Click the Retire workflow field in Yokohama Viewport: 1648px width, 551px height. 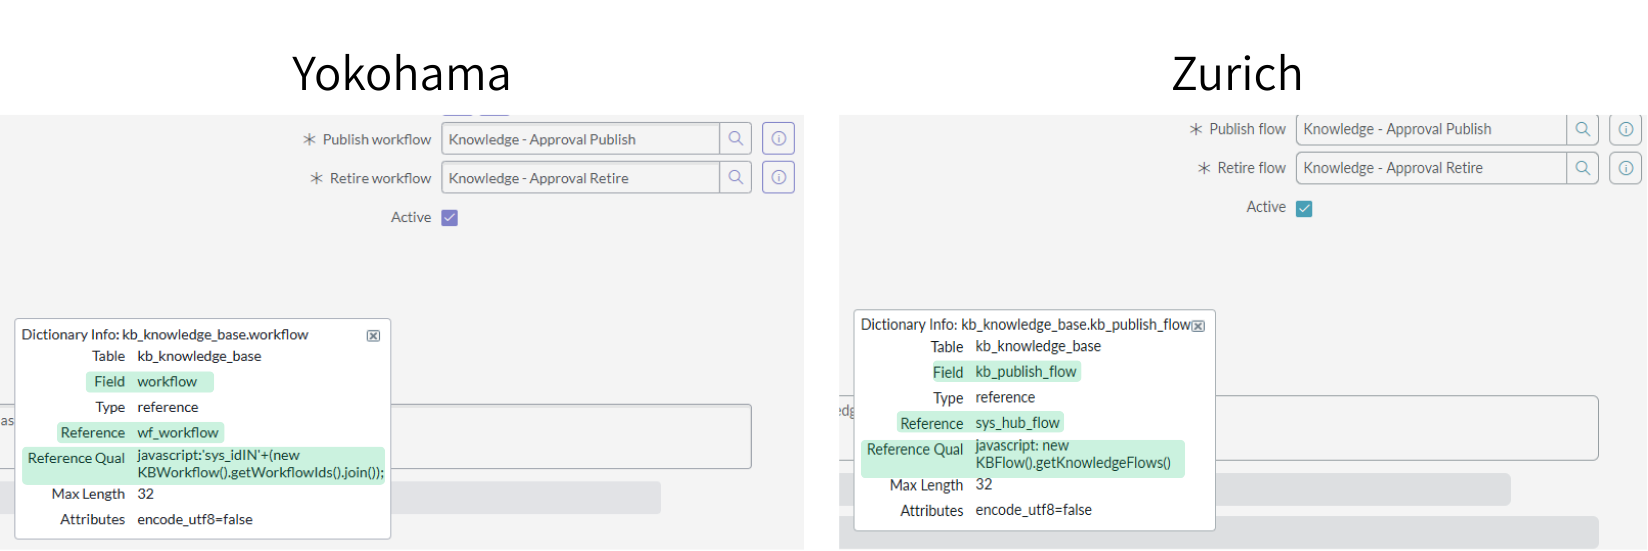581,178
